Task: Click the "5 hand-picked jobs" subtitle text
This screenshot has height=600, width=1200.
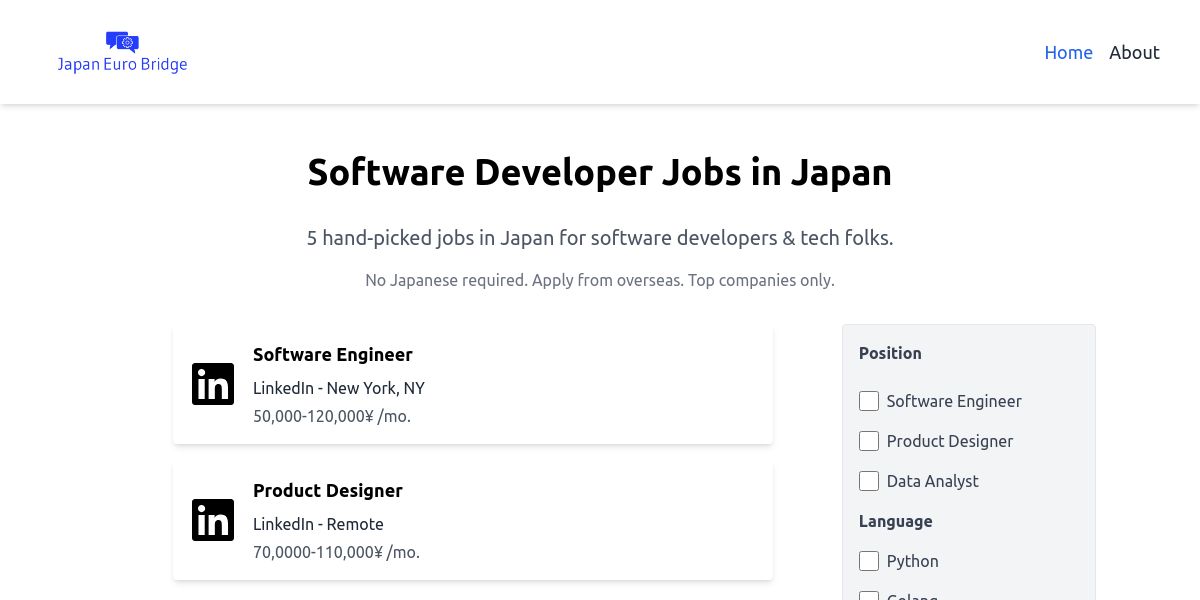Action: 599,238
